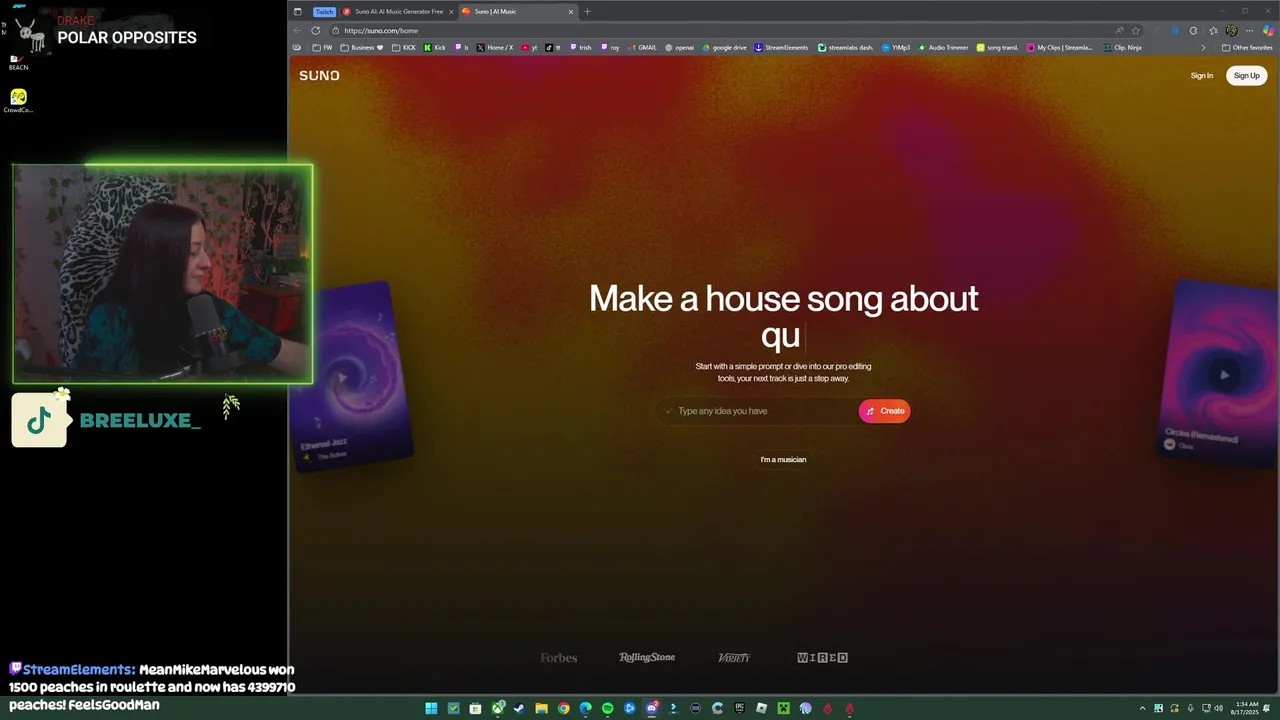
Task: Open a new browser tab with the plus button
Action: 587,12
